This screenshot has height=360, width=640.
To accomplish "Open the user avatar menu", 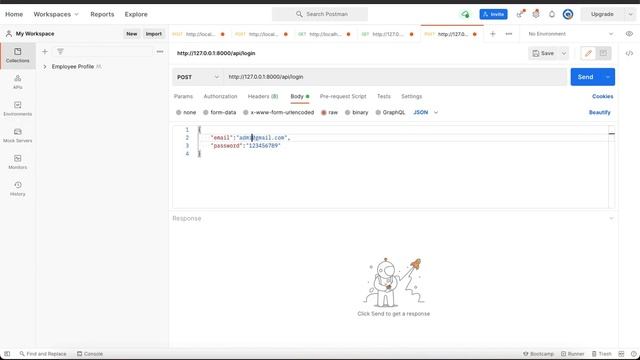I will click(x=568, y=14).
